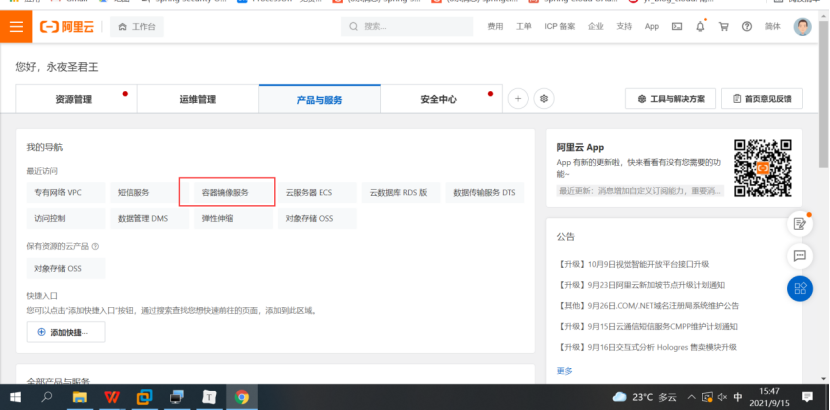The height and width of the screenshot is (410, 830).
Task: Open 对象存储 OSS in recent visits
Action: coord(317,218)
